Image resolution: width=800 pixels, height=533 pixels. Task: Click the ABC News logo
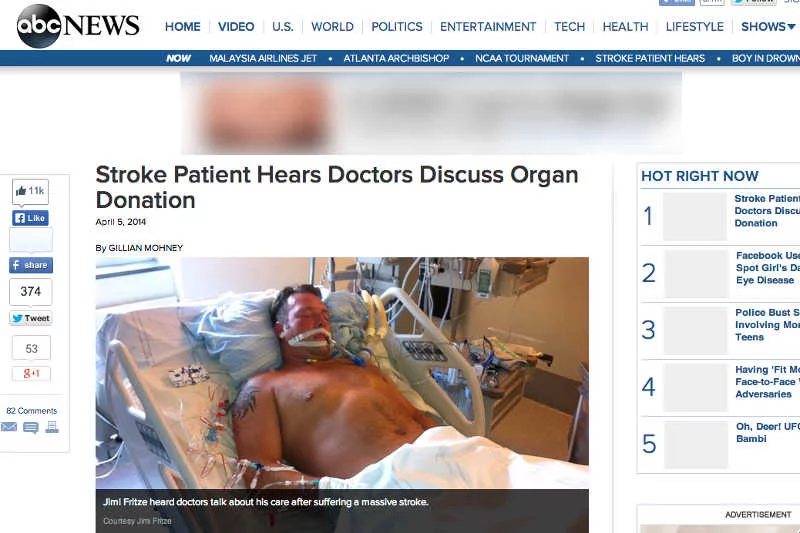tap(78, 26)
